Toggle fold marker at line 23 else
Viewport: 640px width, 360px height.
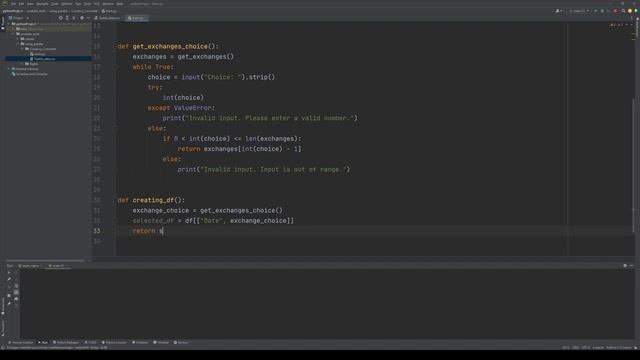tap(116, 129)
